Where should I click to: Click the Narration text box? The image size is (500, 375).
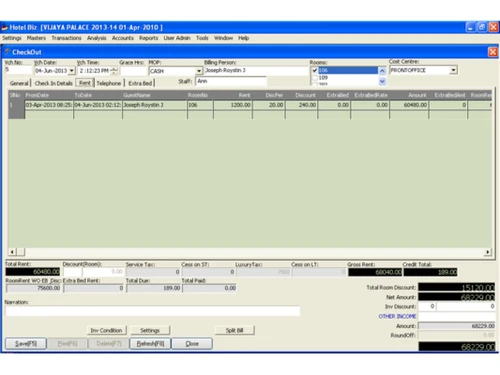click(x=153, y=311)
